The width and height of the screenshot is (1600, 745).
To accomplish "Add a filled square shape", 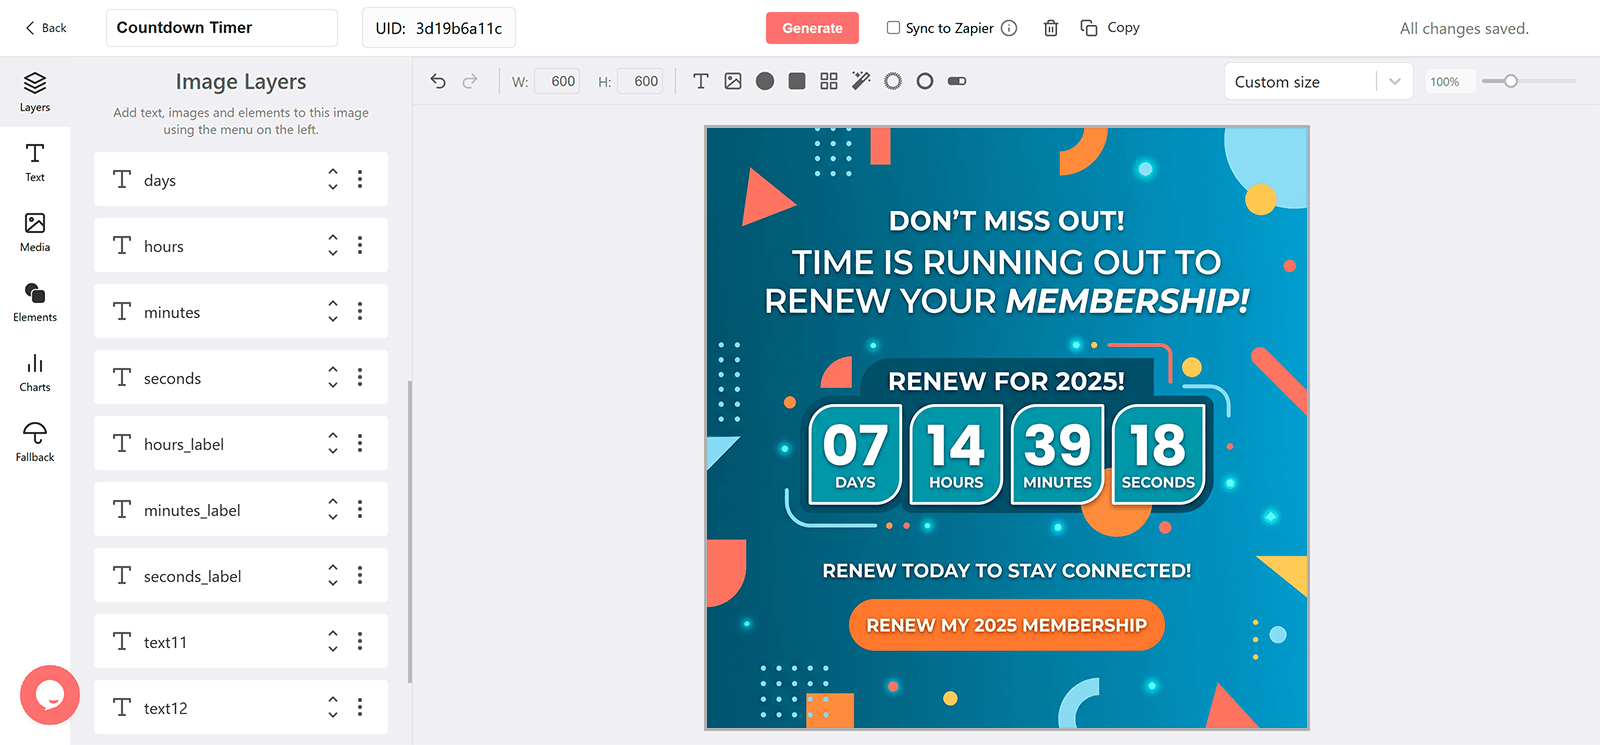I will (797, 81).
